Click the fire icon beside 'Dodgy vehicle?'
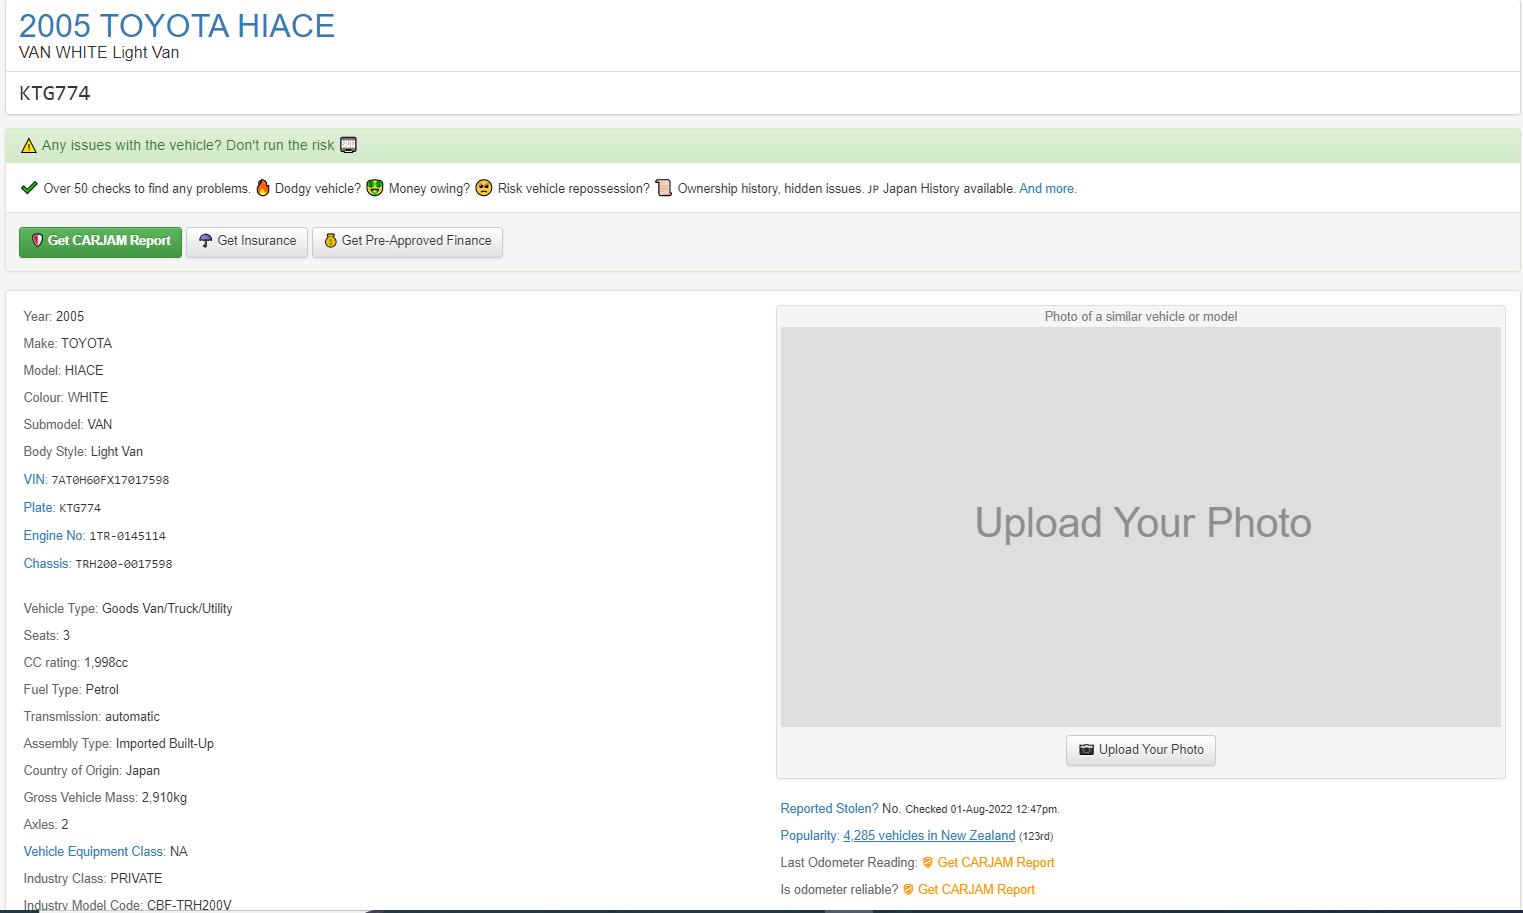 coord(263,188)
